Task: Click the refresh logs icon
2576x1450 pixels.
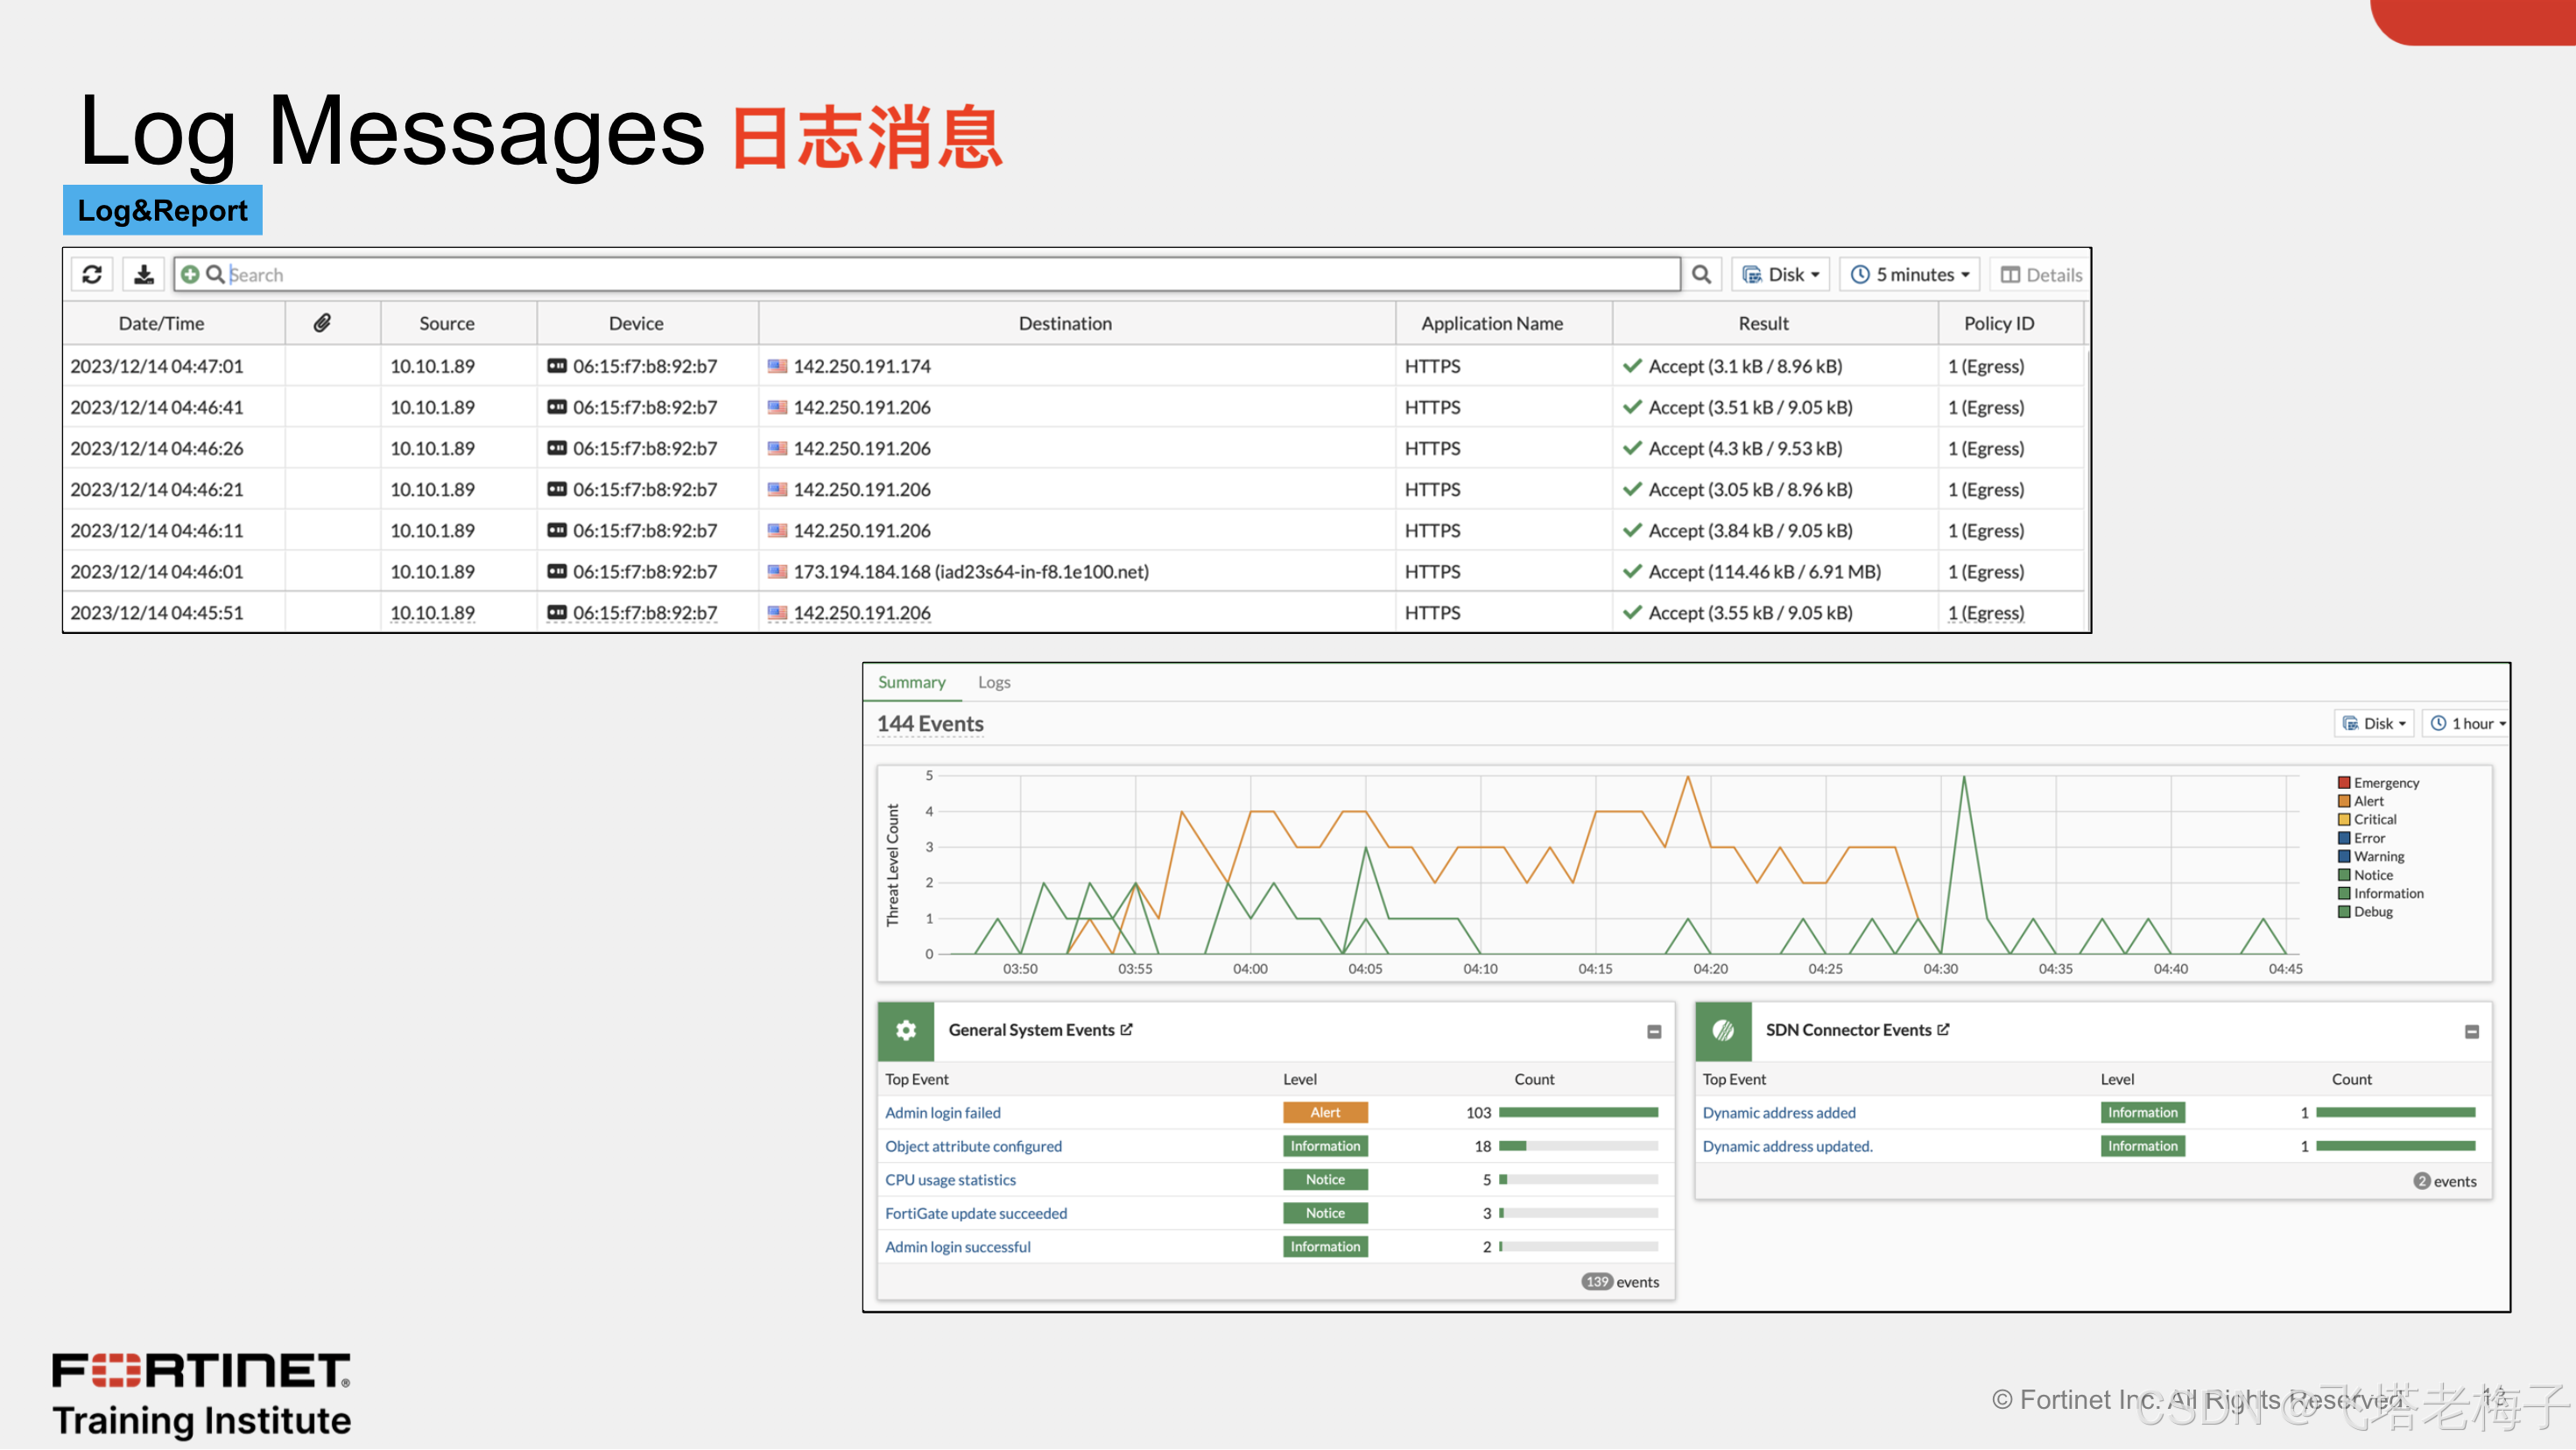Action: (92, 274)
